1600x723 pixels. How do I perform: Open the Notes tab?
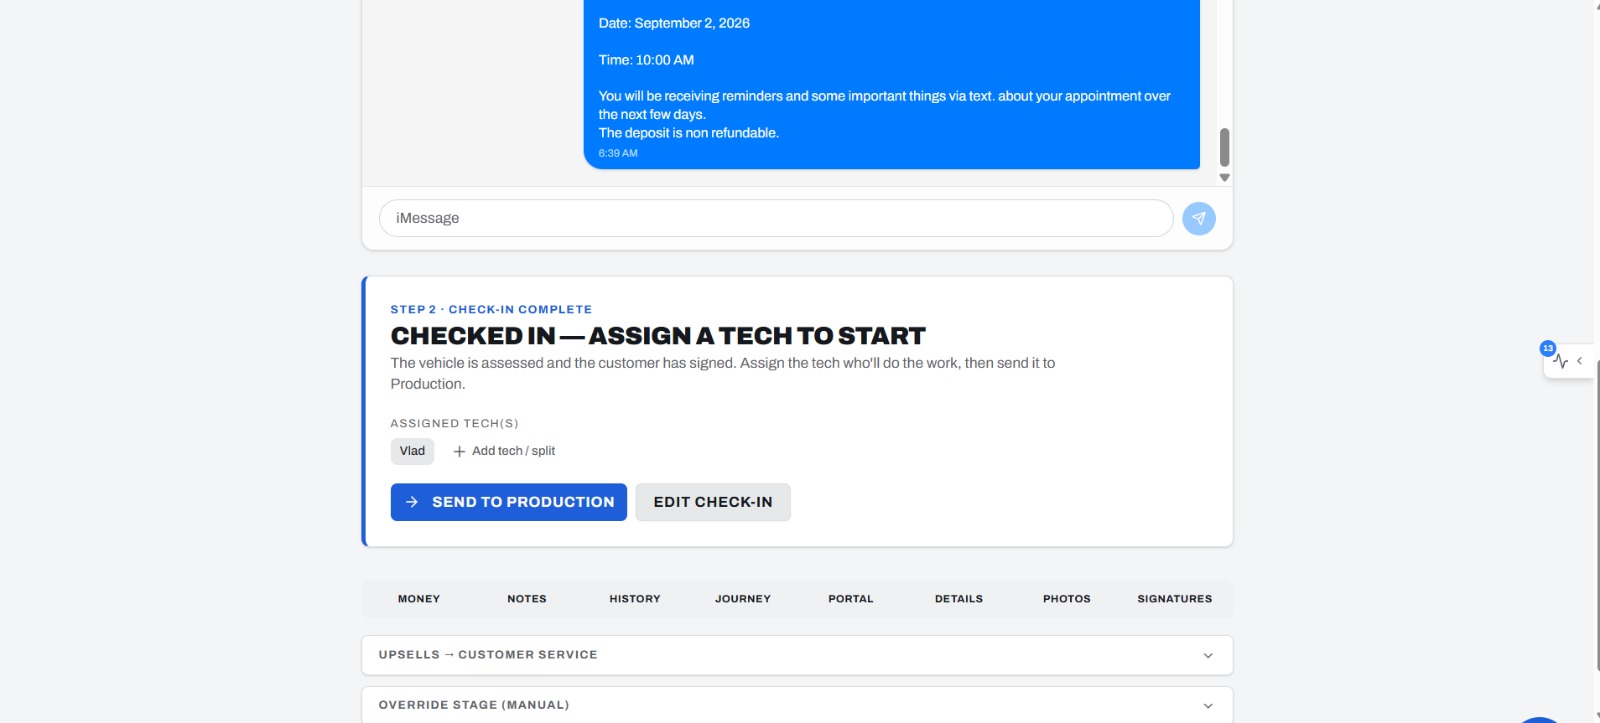[527, 599]
